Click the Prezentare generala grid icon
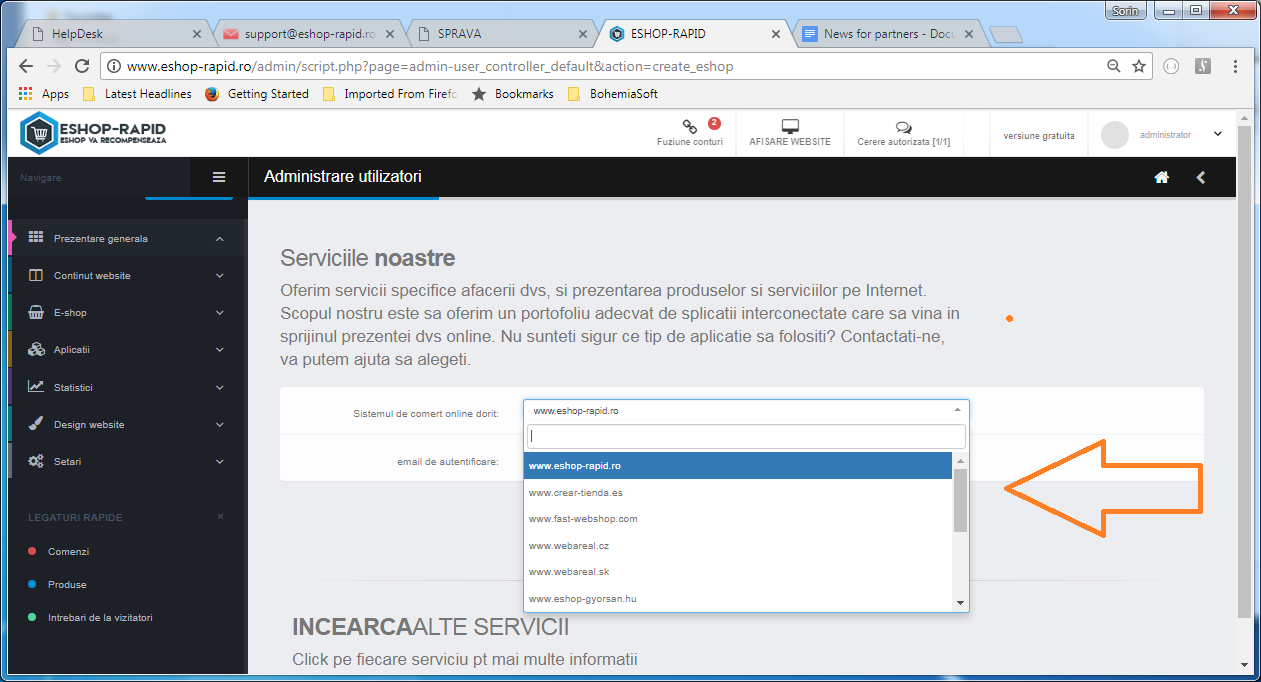Screen dimensions: 1261x682 pos(36,238)
